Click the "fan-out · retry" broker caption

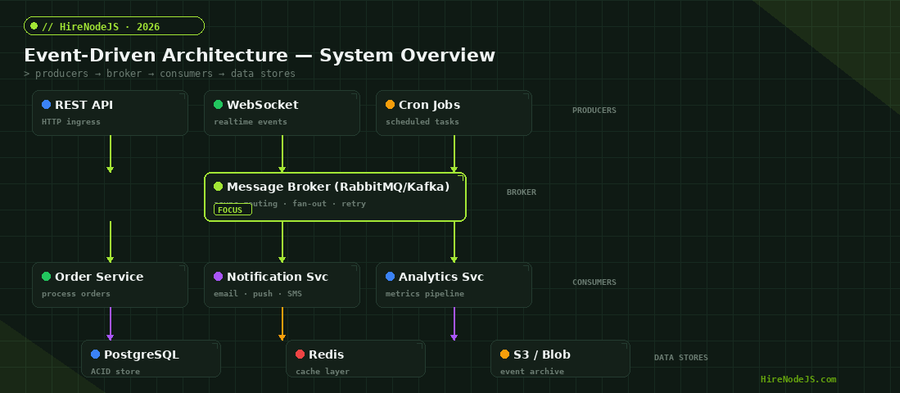(329, 204)
